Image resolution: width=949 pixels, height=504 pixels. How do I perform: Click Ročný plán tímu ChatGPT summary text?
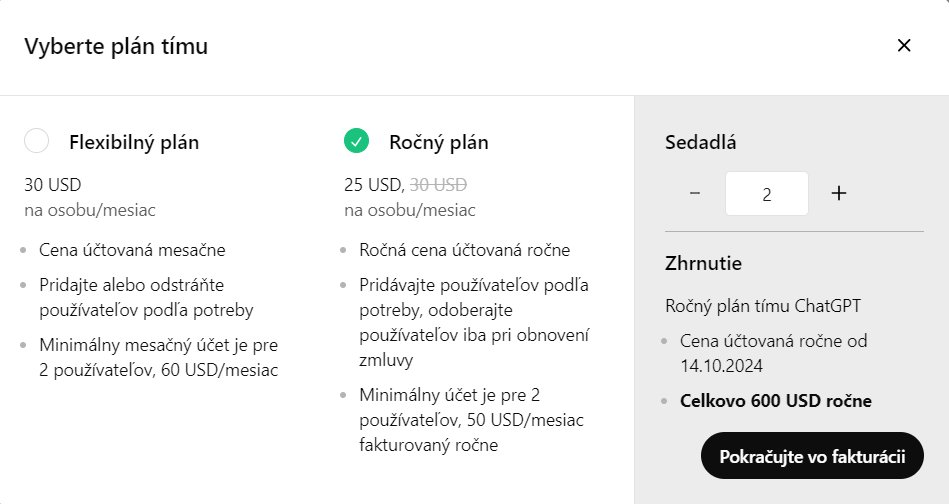(763, 306)
